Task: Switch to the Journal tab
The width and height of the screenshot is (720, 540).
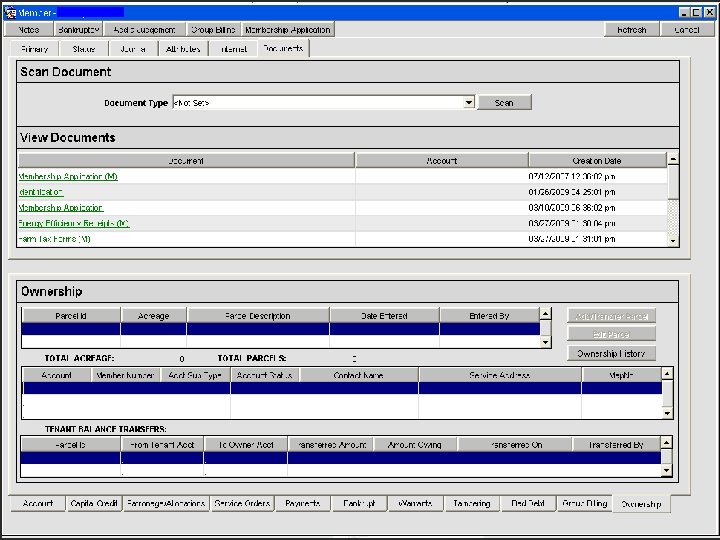Action: tap(133, 49)
